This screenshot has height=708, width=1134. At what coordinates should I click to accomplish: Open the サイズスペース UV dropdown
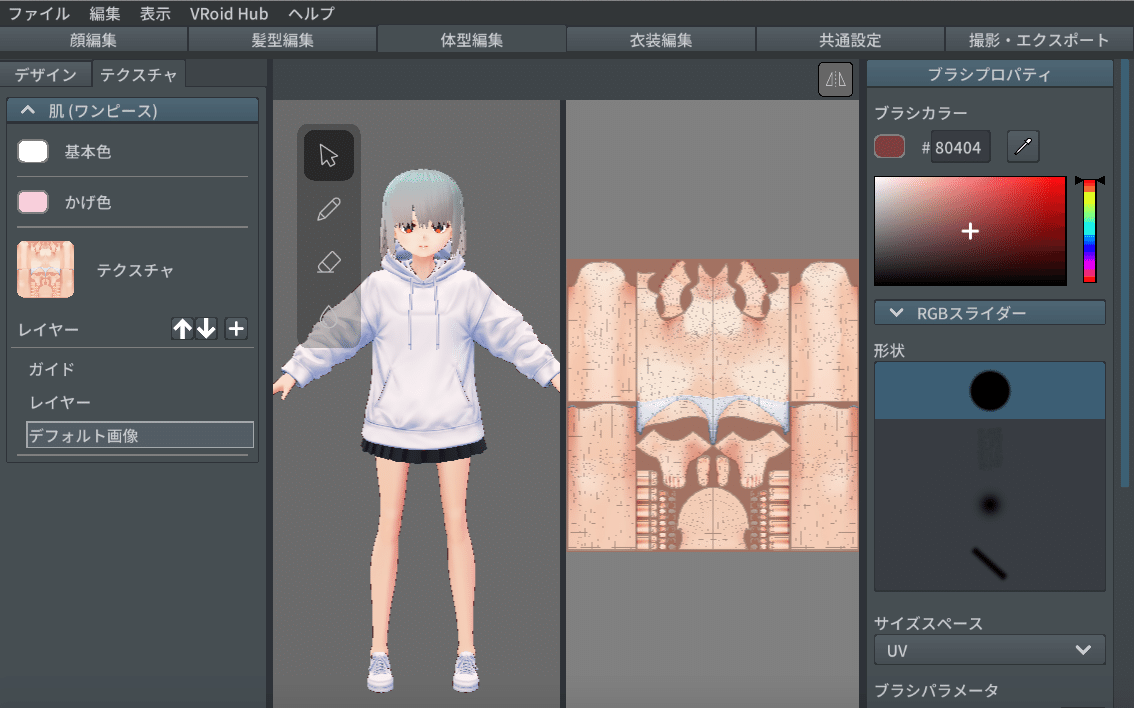[x=989, y=650]
